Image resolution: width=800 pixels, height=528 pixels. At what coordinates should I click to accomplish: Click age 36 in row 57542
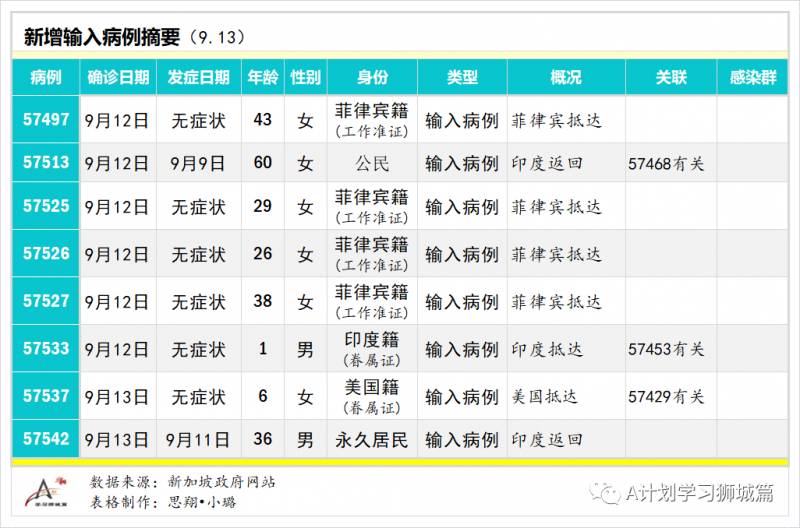263,438
